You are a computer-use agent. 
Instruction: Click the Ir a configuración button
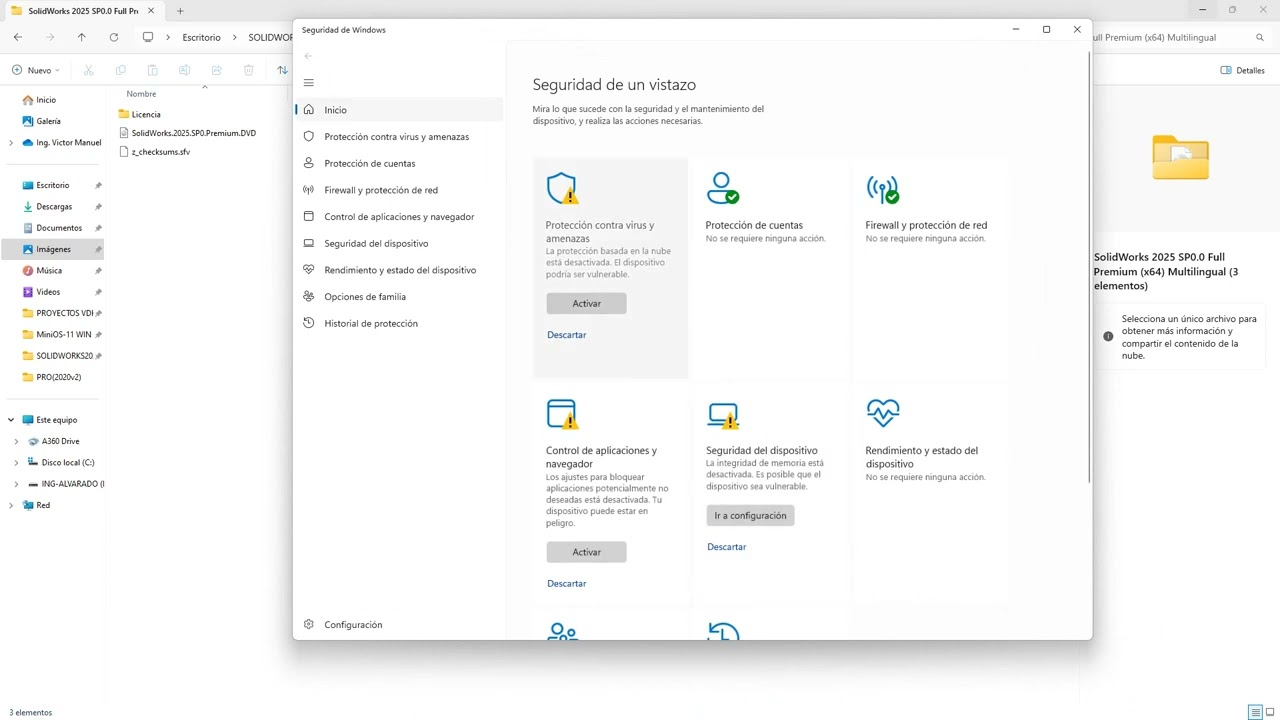pyautogui.click(x=750, y=516)
